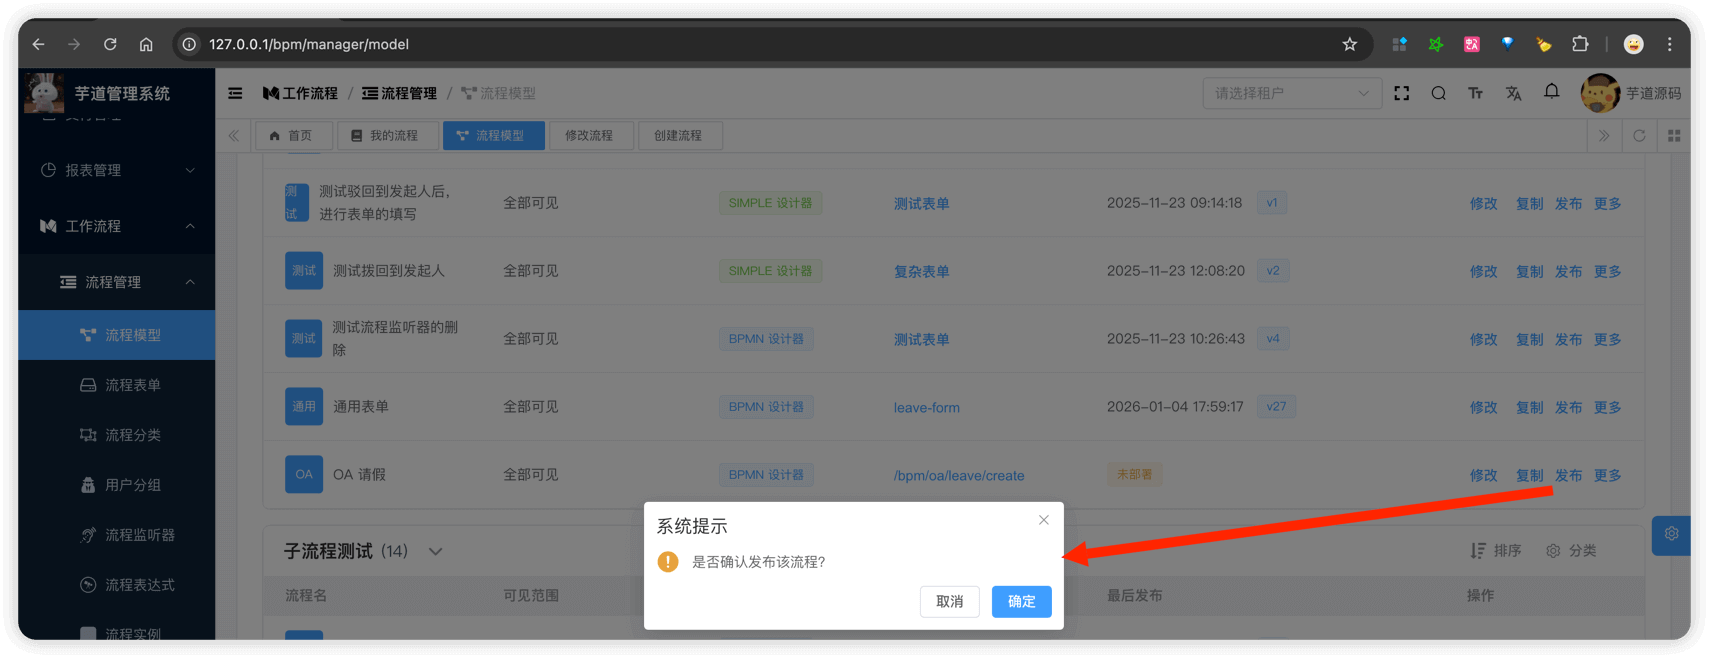
Task: Open 流程表达式 in the sidebar
Action: point(117,585)
